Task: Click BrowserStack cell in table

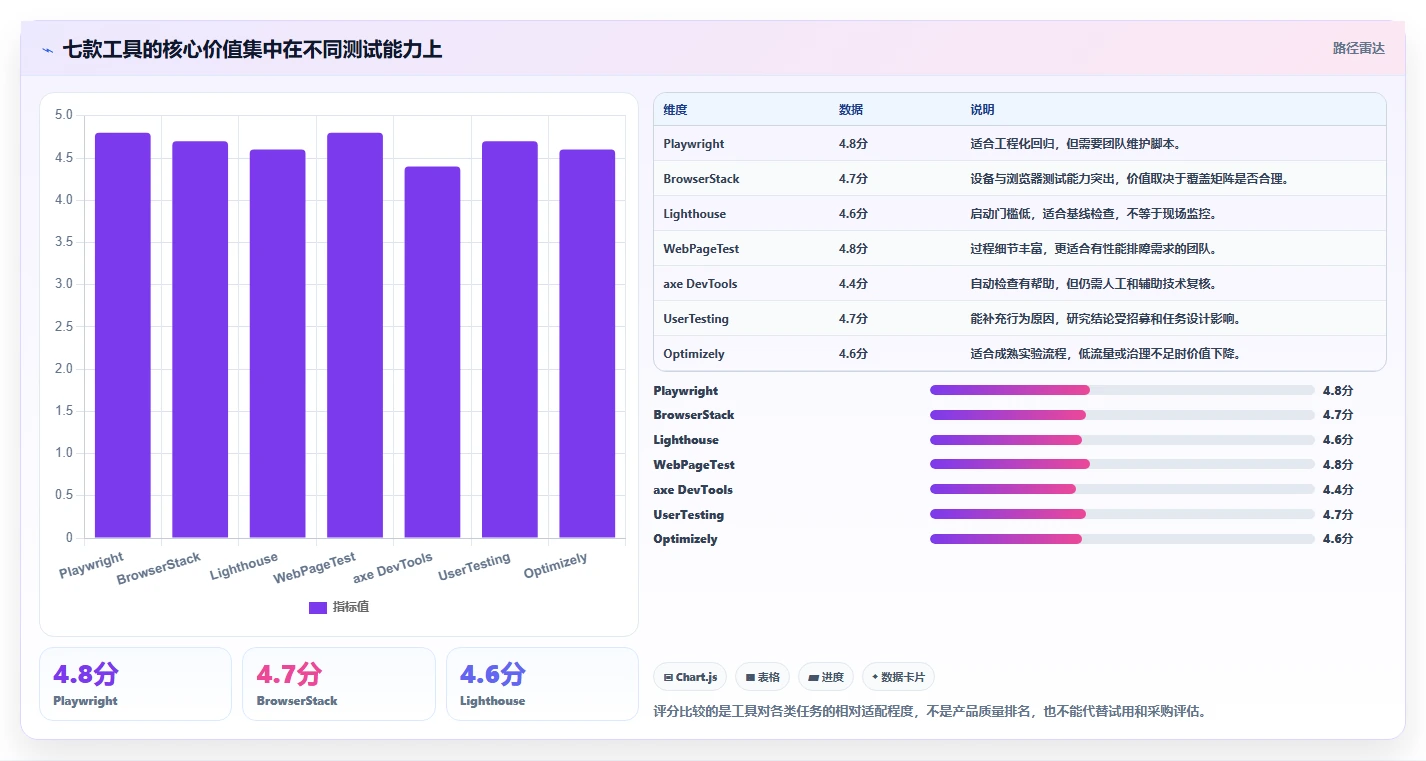Action: point(701,179)
